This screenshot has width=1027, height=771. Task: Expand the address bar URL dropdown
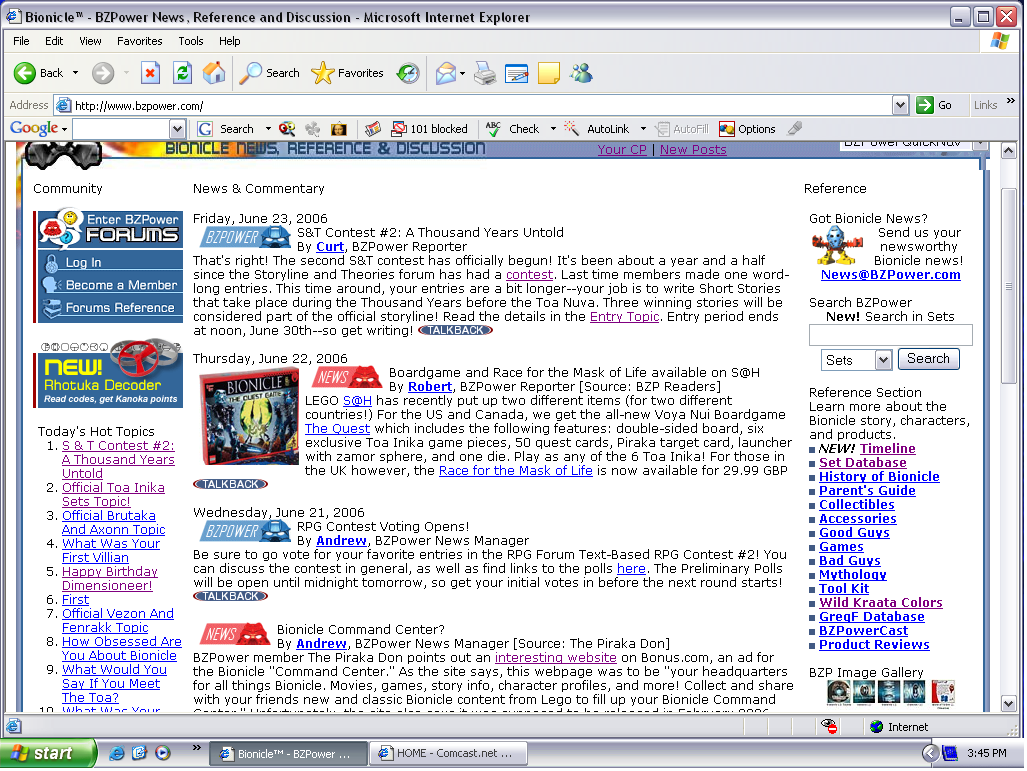click(x=900, y=105)
